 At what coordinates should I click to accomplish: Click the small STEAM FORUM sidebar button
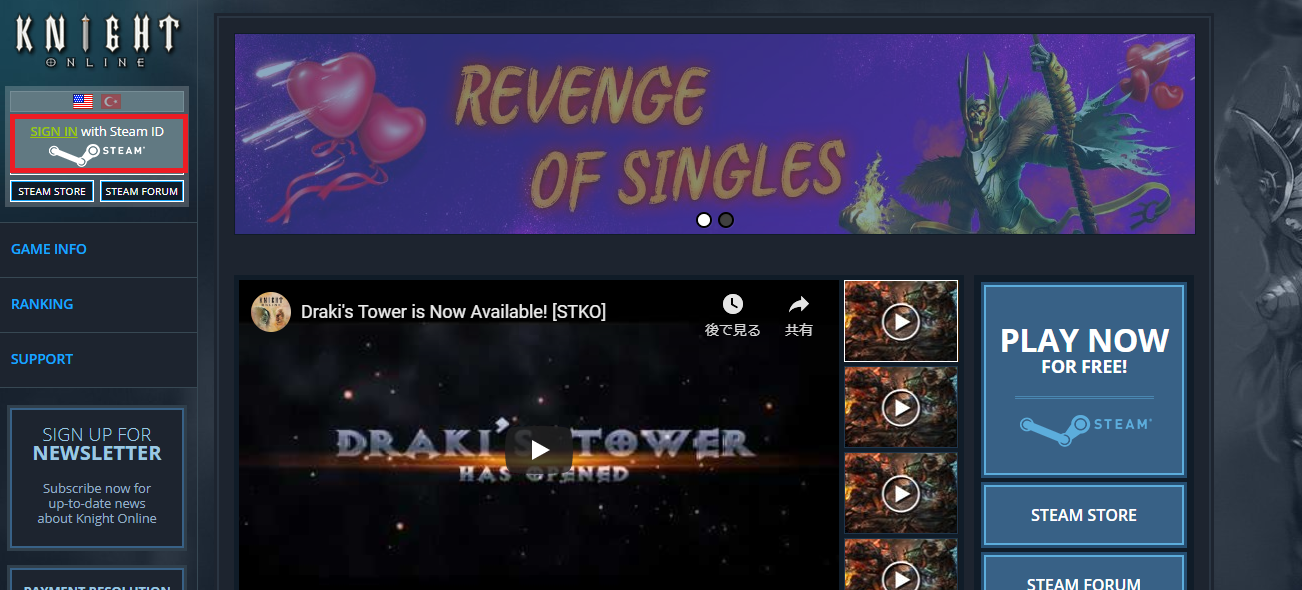(142, 191)
